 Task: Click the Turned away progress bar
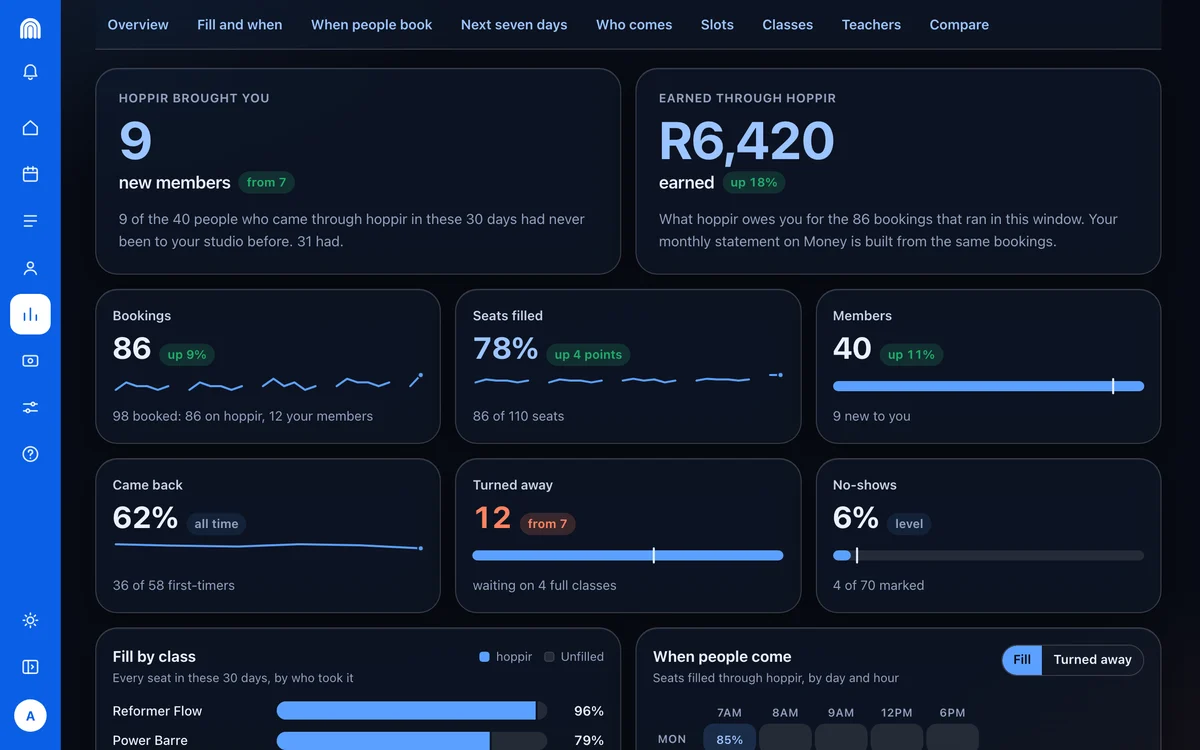point(628,555)
